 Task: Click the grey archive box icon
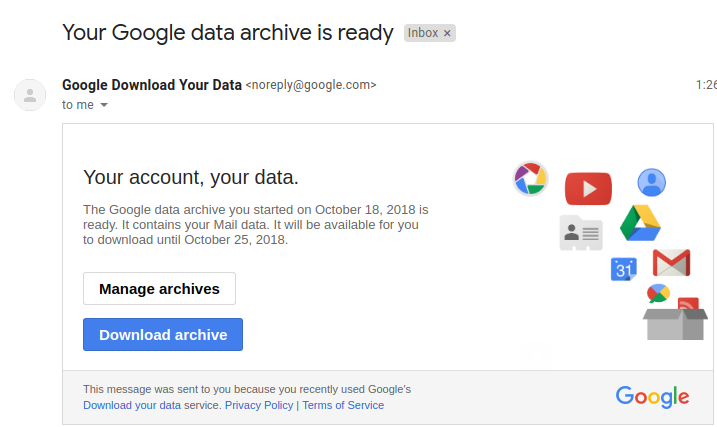coord(676,322)
